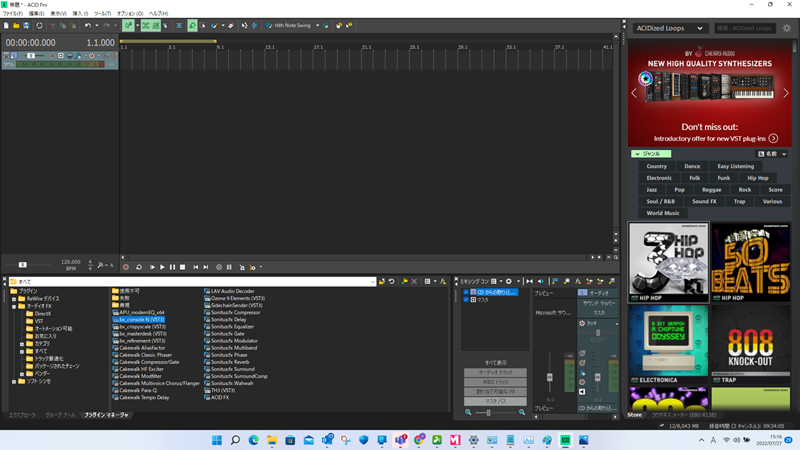Click the refresh icon in Plug-in Manager toolbar

tap(391, 281)
